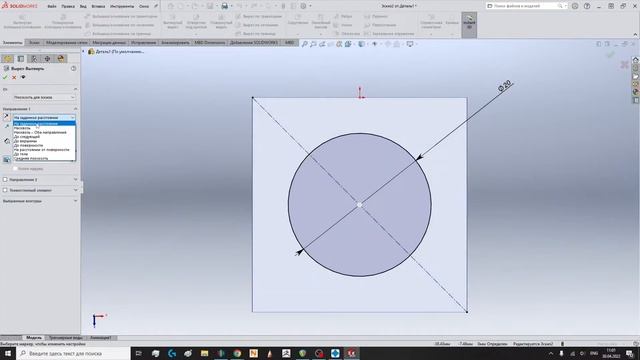
Task: Reverse the direction of Направление 1
Action: (x=7, y=117)
